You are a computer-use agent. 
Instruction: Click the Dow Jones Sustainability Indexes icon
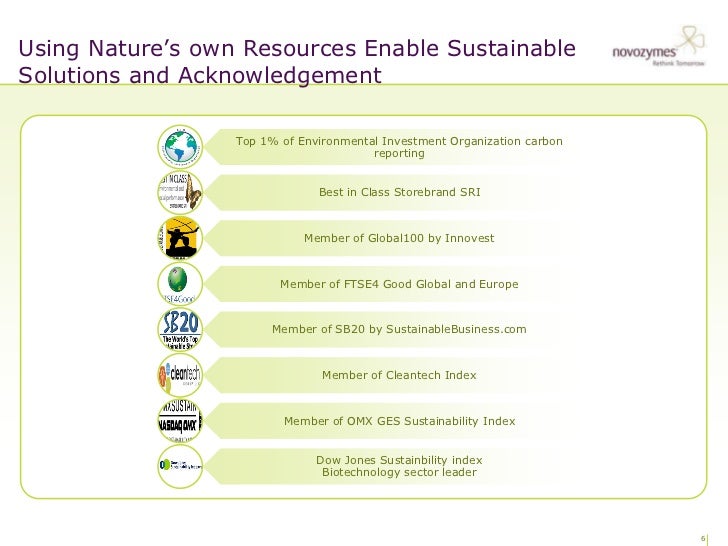point(180,467)
